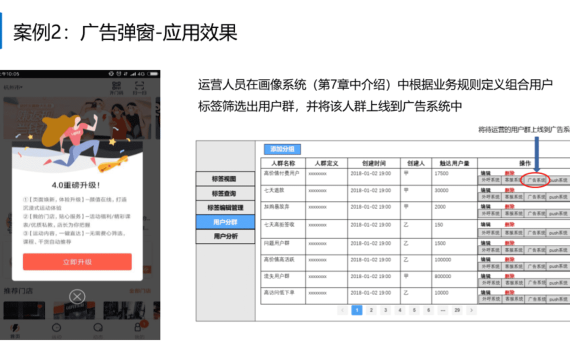This screenshot has width=570, height=360.
Task: Click 编辑 for 高价值付费用户 row
Action: [x=485, y=173]
